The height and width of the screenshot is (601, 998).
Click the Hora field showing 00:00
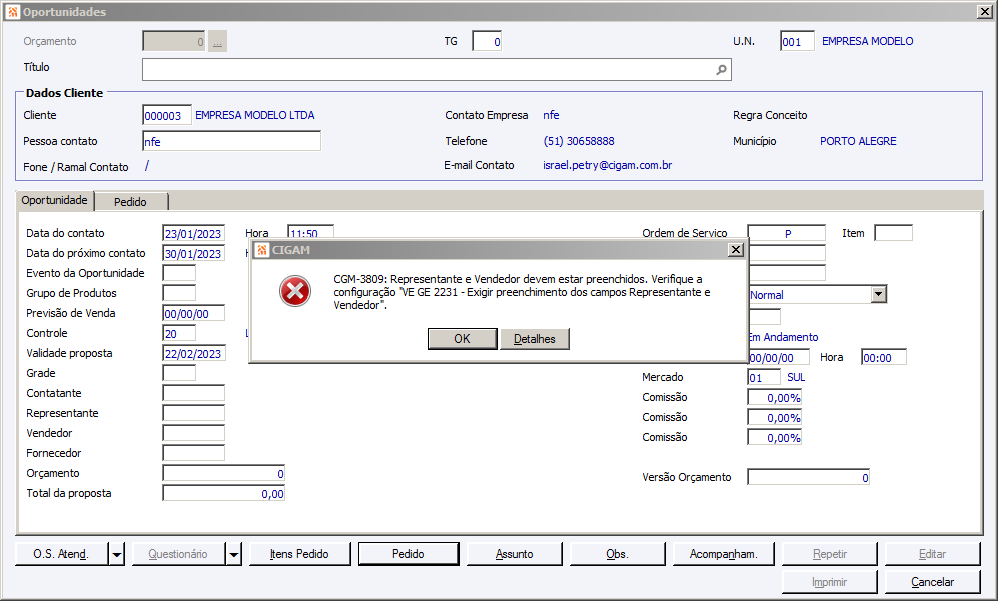click(883, 358)
